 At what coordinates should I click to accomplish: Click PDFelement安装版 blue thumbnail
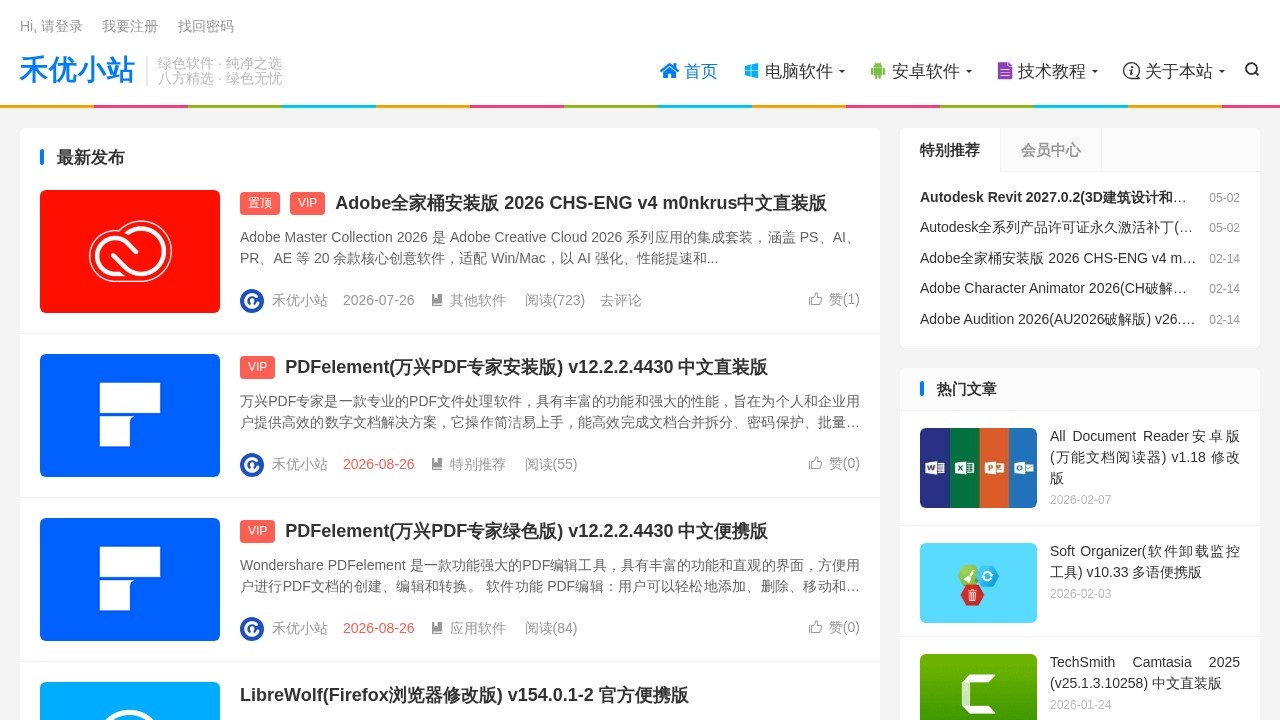pos(130,415)
